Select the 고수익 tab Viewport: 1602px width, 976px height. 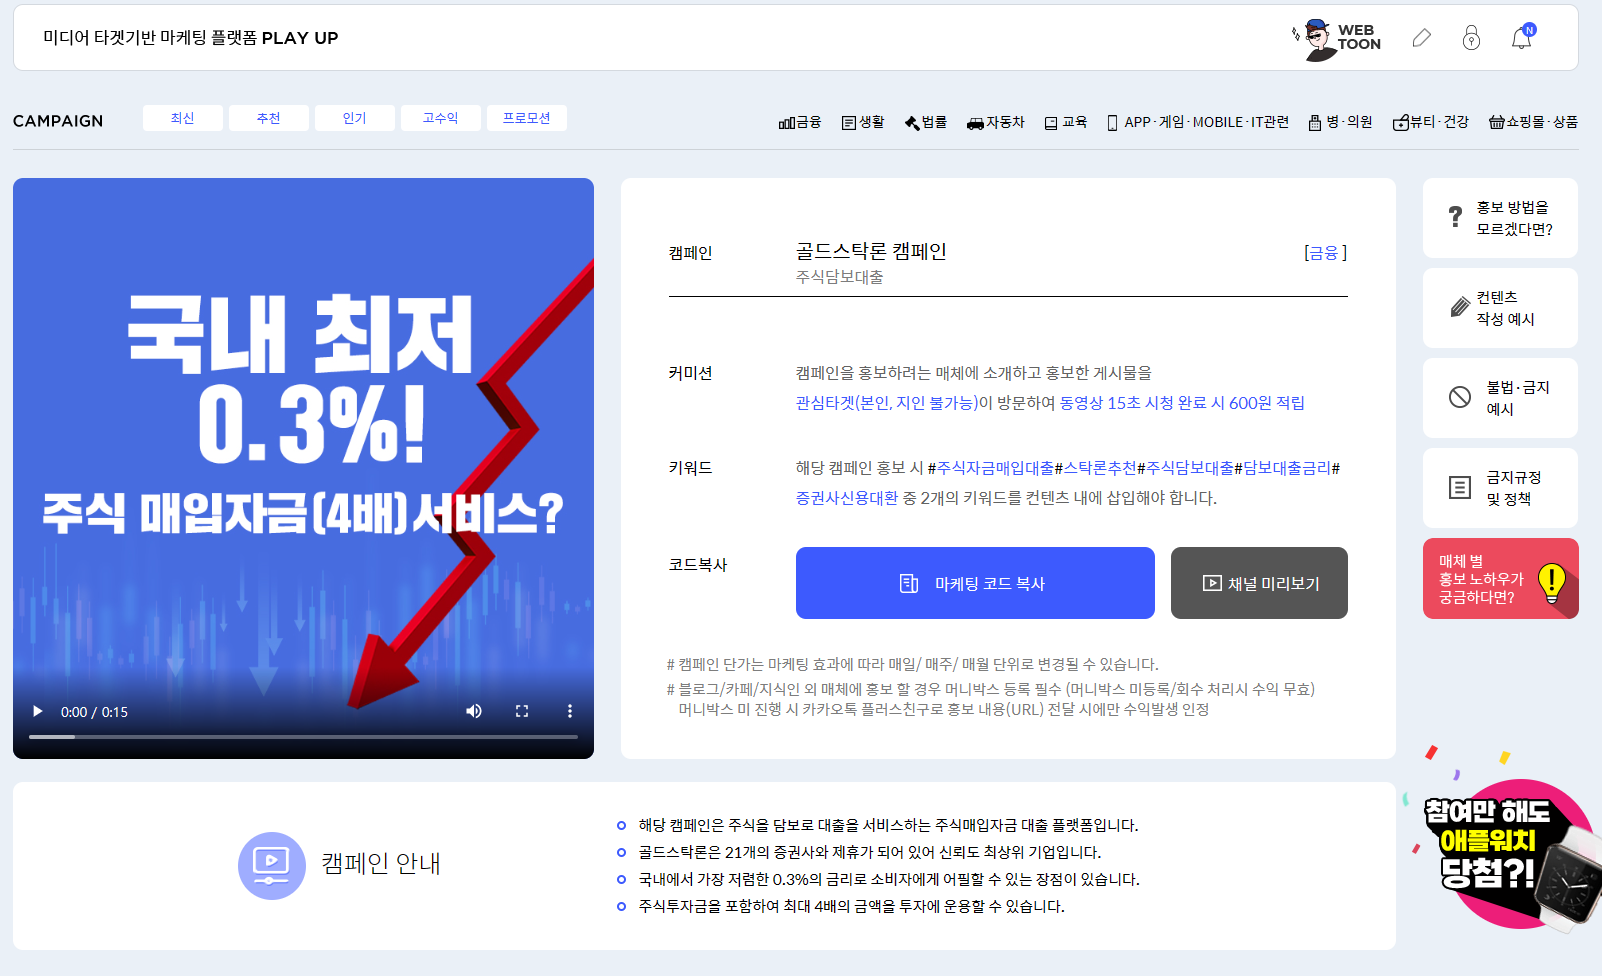click(x=441, y=118)
